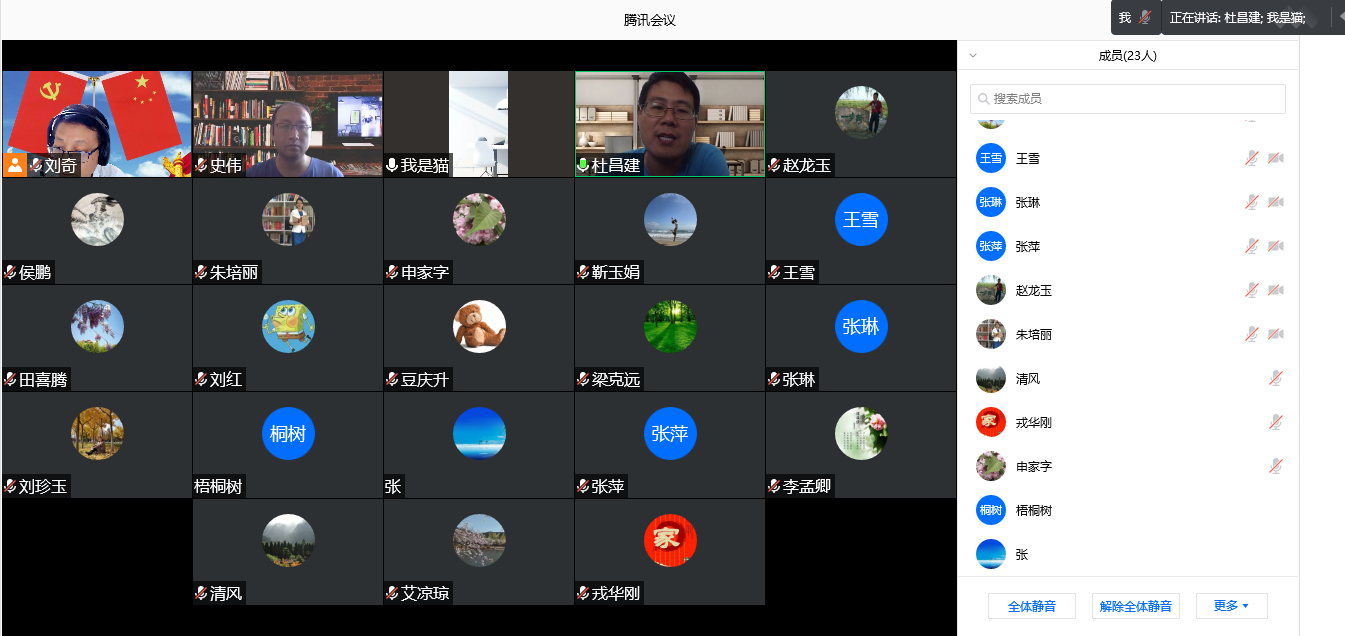Select the 我是猫 video tile

[x=478, y=124]
